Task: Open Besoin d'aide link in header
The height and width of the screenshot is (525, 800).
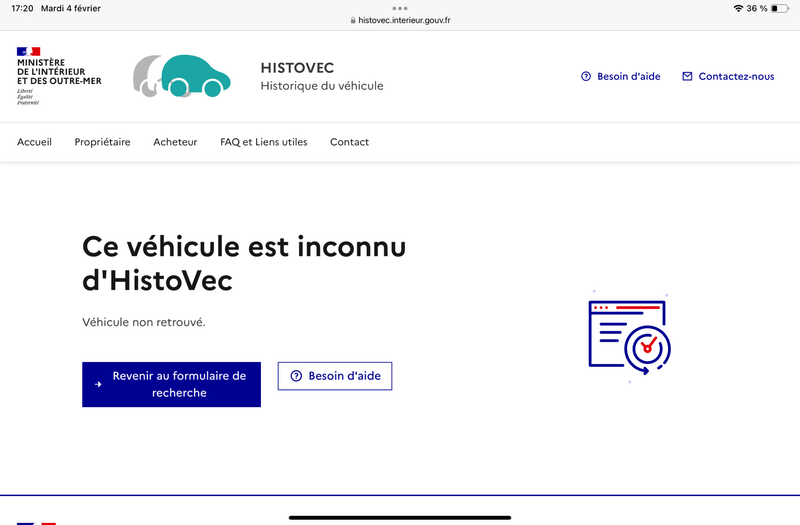Action: click(x=620, y=77)
